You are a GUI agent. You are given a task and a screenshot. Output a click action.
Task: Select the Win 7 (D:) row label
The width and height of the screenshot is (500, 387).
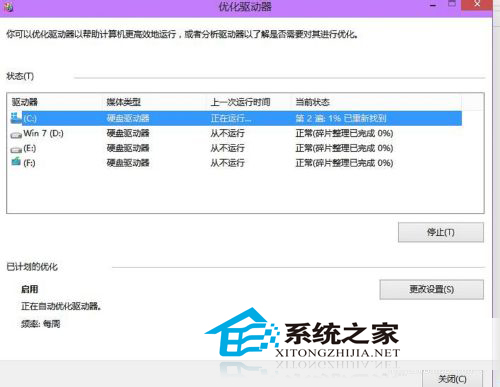pyautogui.click(x=43, y=133)
